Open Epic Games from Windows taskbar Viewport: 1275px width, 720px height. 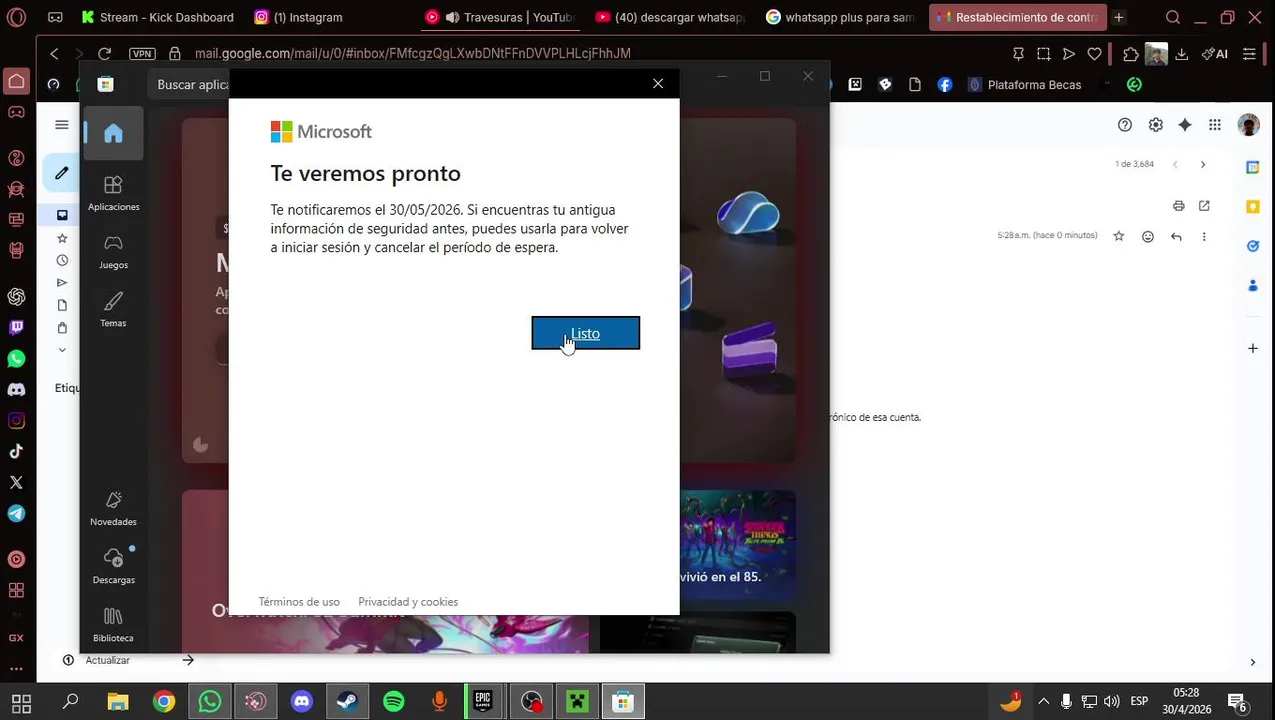coord(483,702)
